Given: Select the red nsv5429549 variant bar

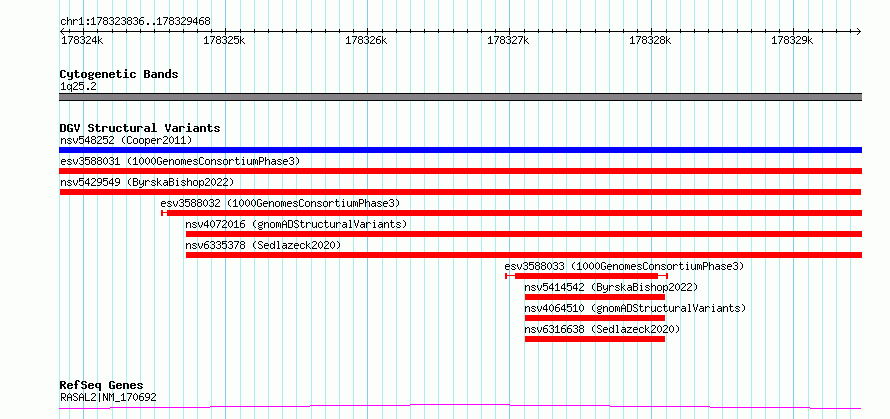Looking at the screenshot, I should [460, 192].
